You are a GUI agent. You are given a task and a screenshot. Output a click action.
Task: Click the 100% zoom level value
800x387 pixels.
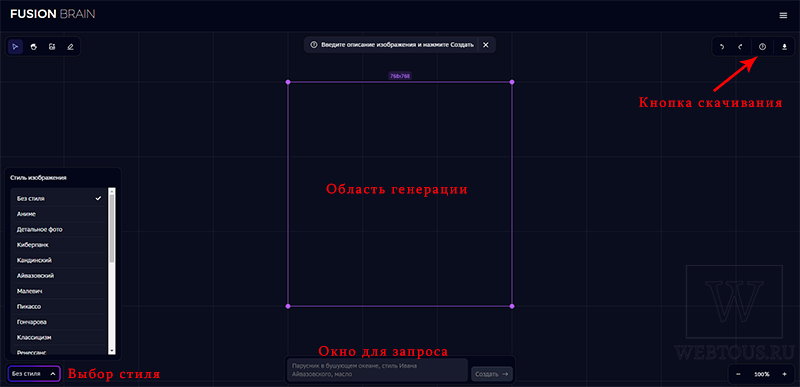(762, 374)
